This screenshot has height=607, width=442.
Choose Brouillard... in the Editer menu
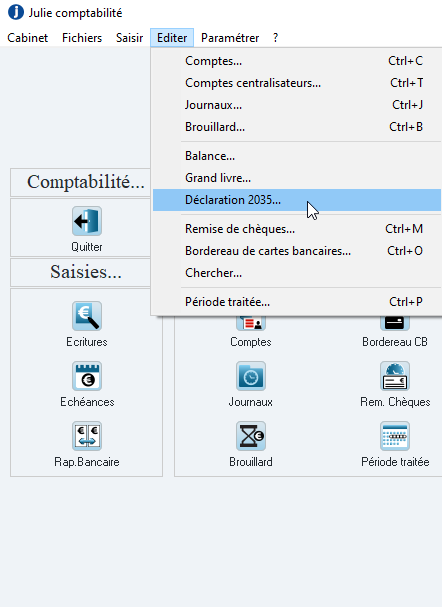tap(297, 127)
